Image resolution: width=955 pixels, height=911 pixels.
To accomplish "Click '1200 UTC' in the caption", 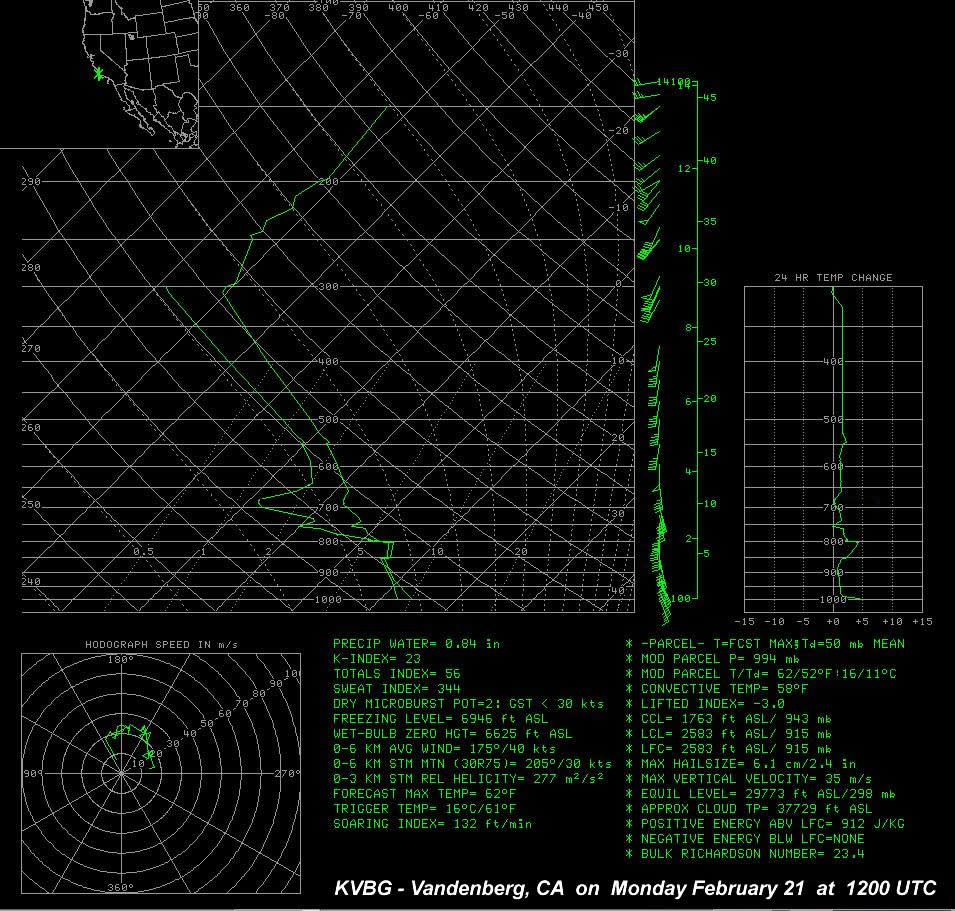I will click(x=891, y=888).
